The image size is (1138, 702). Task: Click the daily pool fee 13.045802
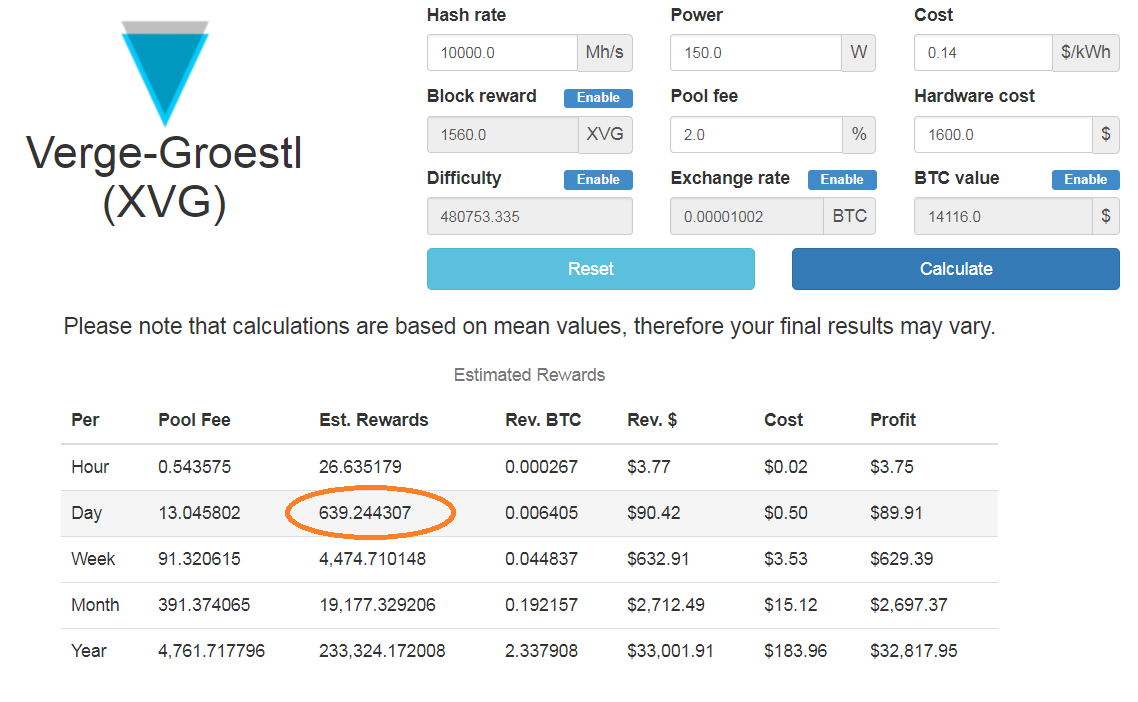(199, 513)
